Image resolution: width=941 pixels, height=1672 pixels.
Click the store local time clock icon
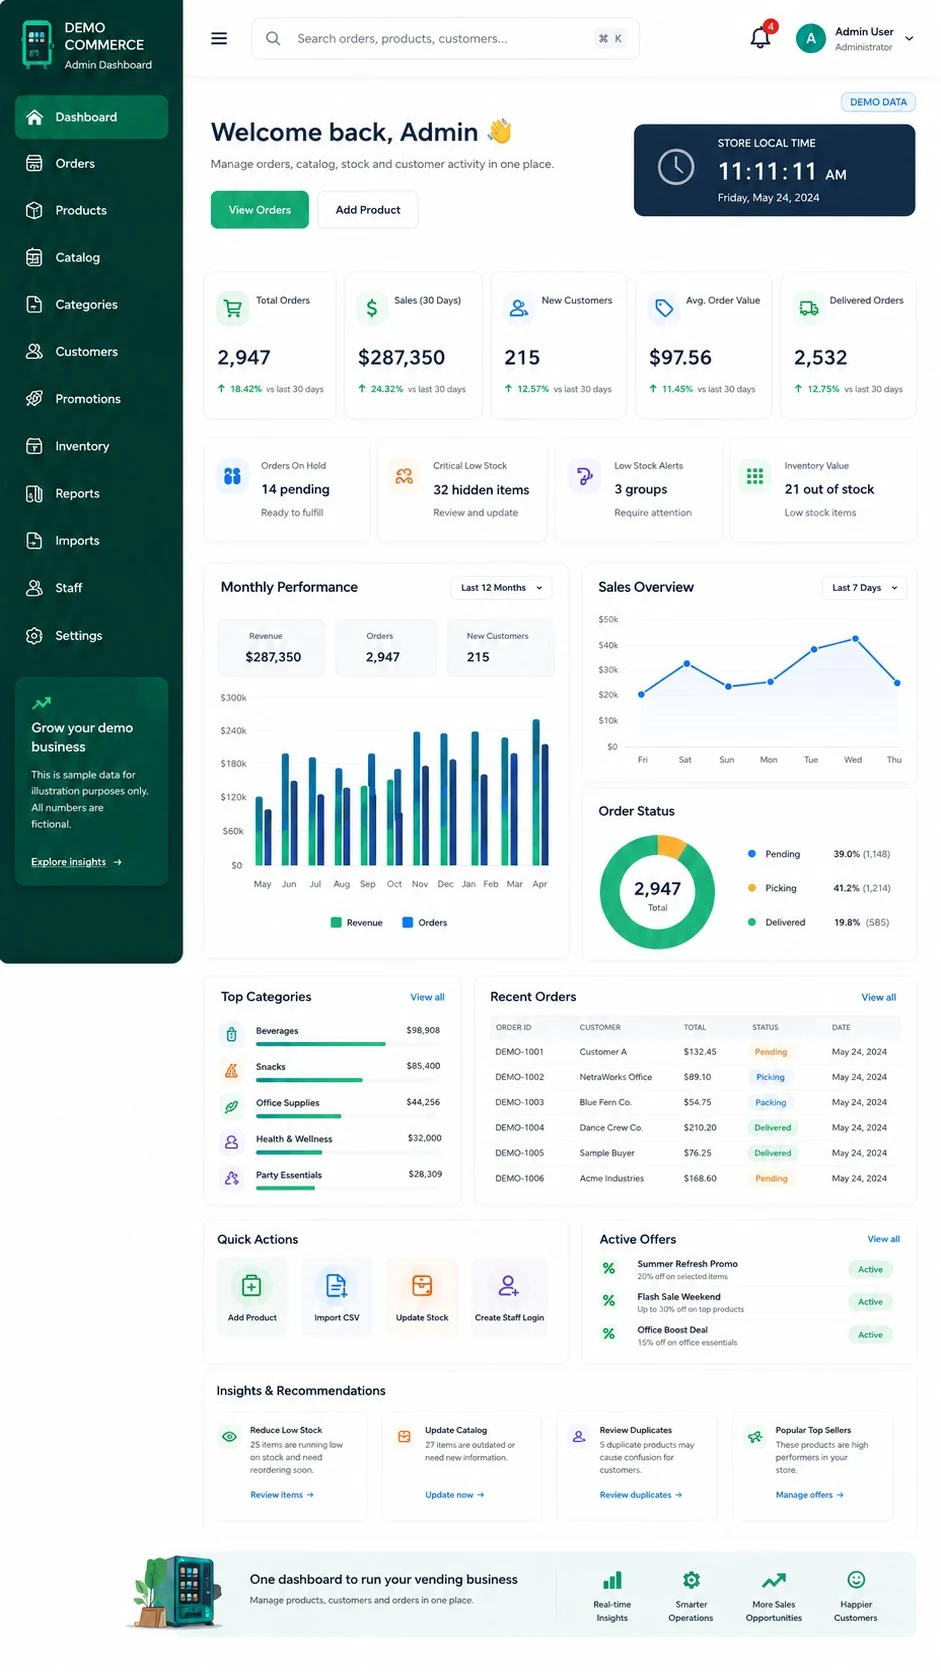tap(676, 167)
